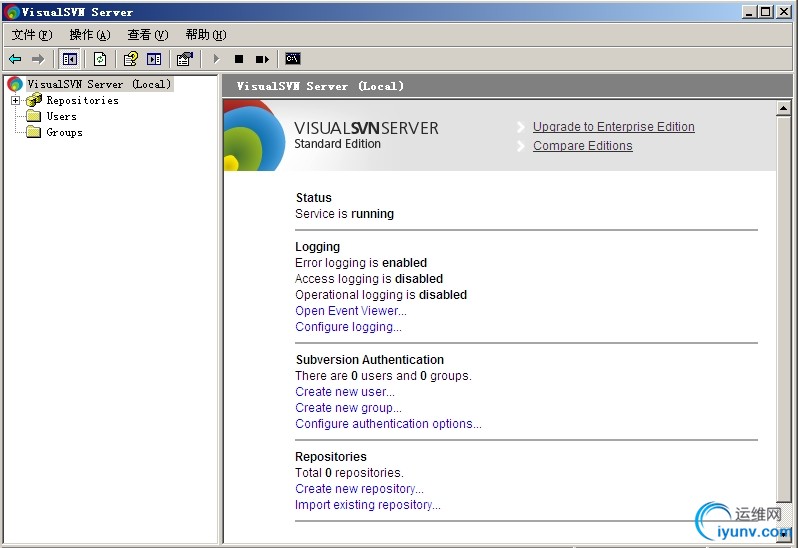Click the Logging section heading
This screenshot has width=798, height=548.
point(318,247)
